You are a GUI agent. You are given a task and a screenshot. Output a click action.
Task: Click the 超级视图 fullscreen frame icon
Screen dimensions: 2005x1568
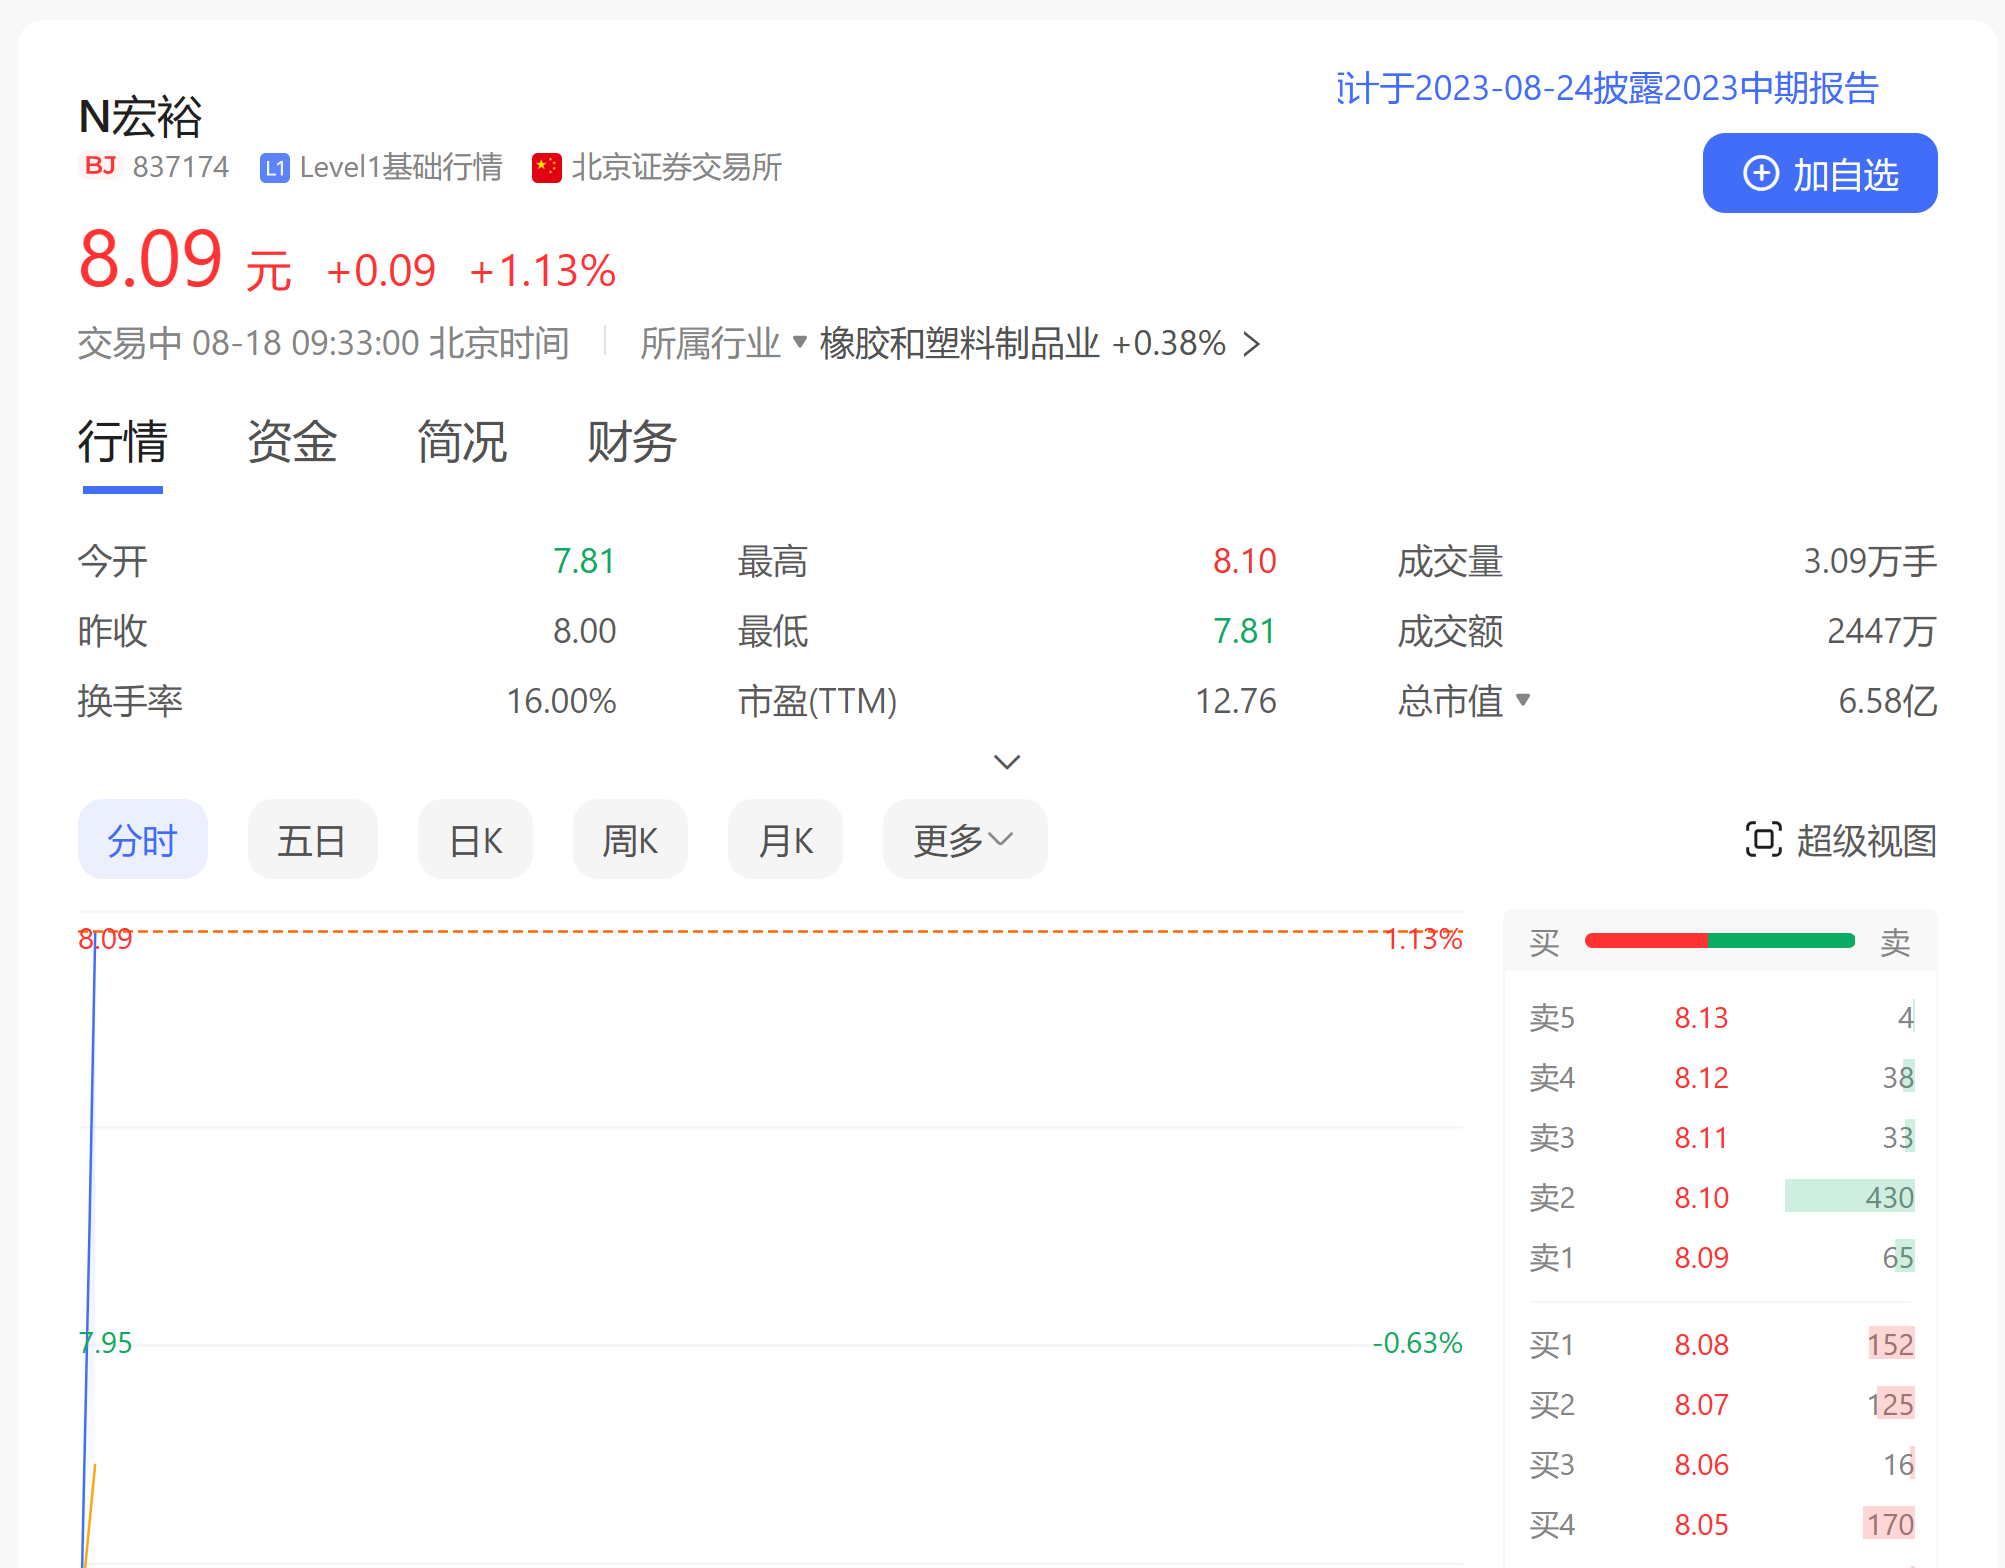point(1763,839)
